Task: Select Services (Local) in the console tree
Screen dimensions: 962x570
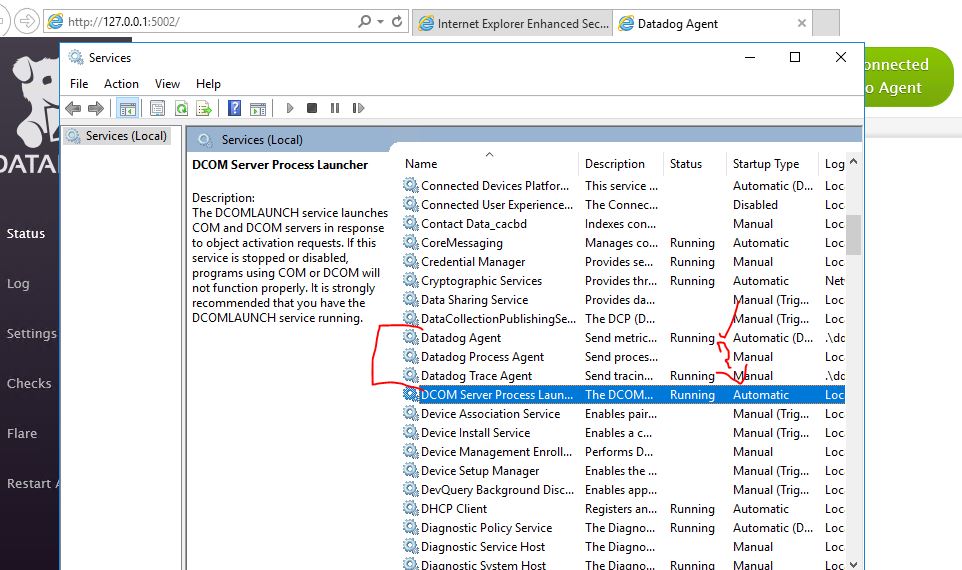Action: 125,136
